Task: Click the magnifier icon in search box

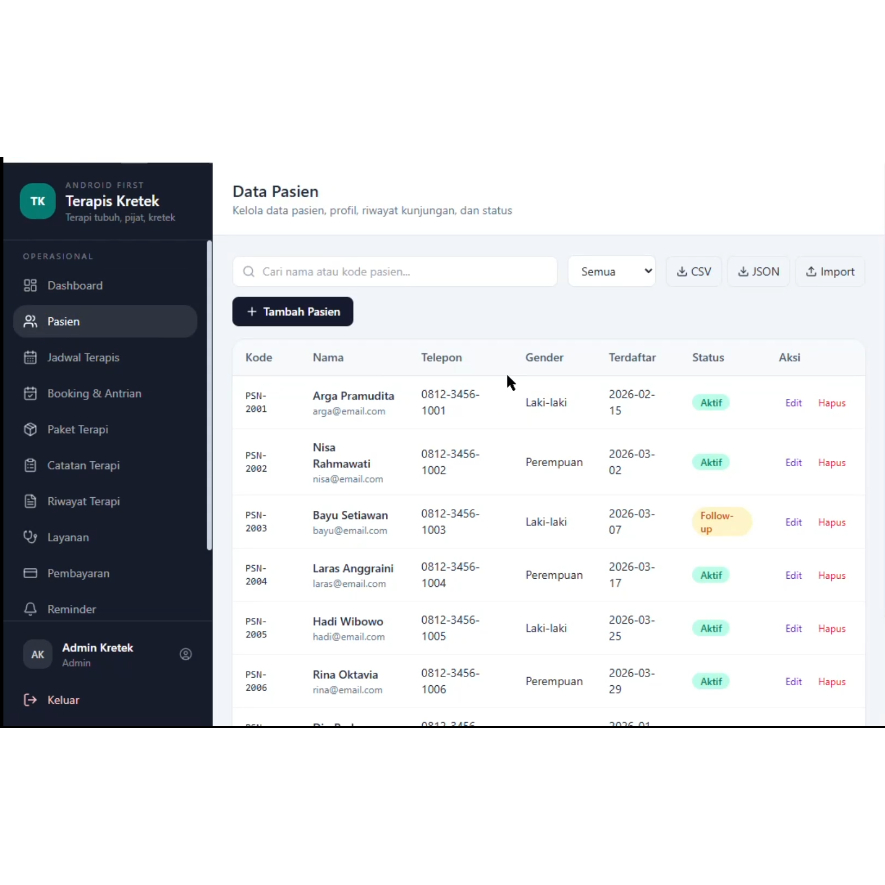Action: pyautogui.click(x=249, y=271)
